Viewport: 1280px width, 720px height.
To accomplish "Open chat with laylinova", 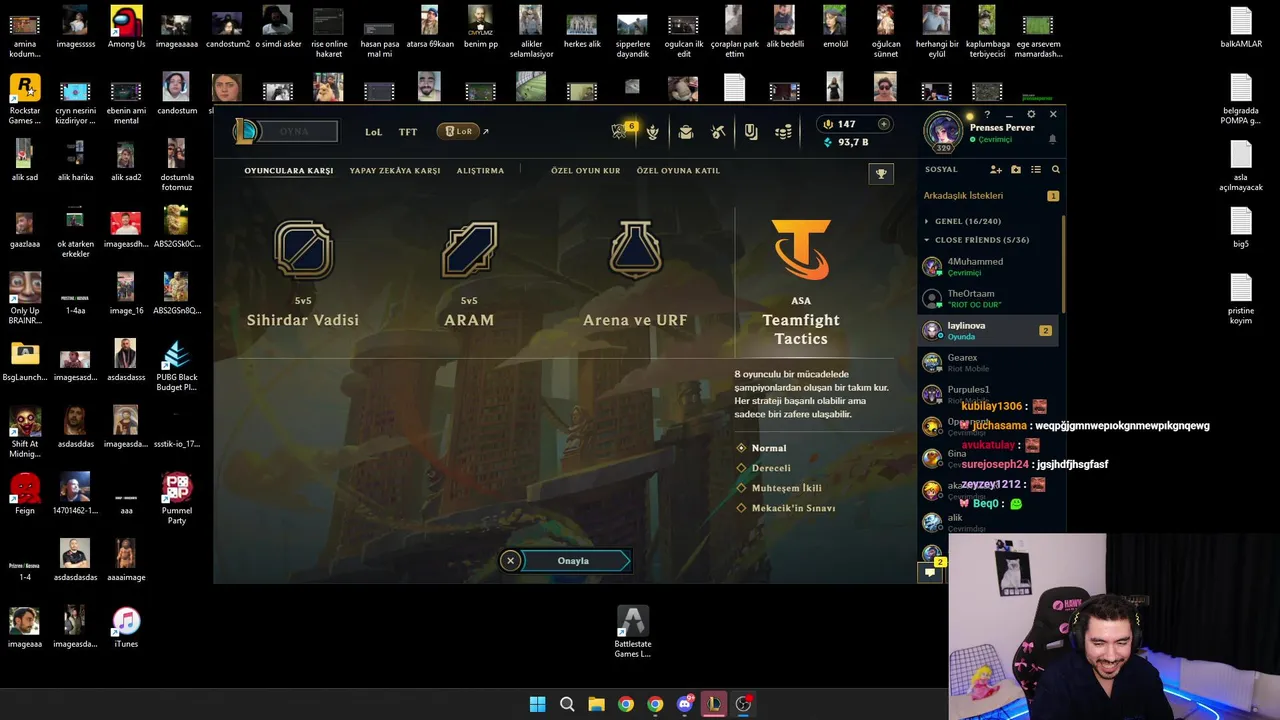I will [x=989, y=330].
